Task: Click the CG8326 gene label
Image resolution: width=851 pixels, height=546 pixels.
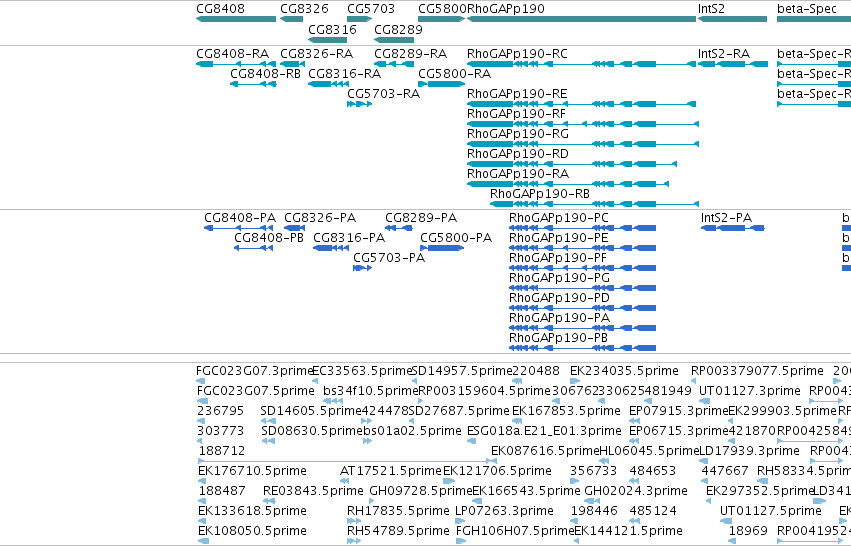Action: [304, 9]
